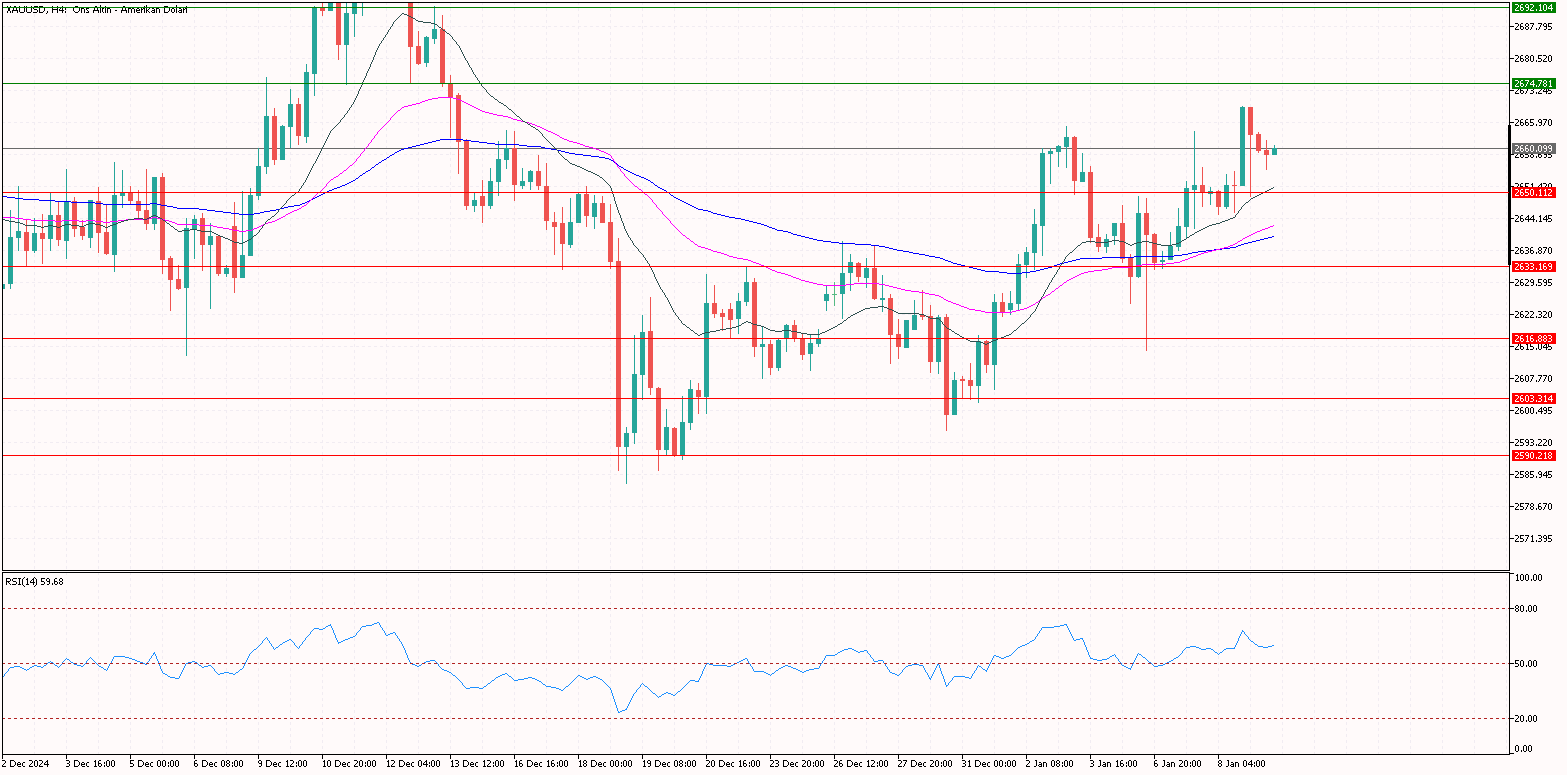Screen dimensions: 1567x775
Task: Click the 31 Dec 00:00 time label
Action: point(987,764)
